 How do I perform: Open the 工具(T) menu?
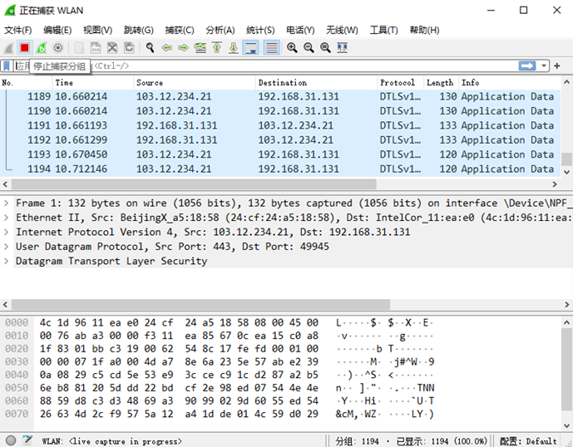pyautogui.click(x=384, y=30)
